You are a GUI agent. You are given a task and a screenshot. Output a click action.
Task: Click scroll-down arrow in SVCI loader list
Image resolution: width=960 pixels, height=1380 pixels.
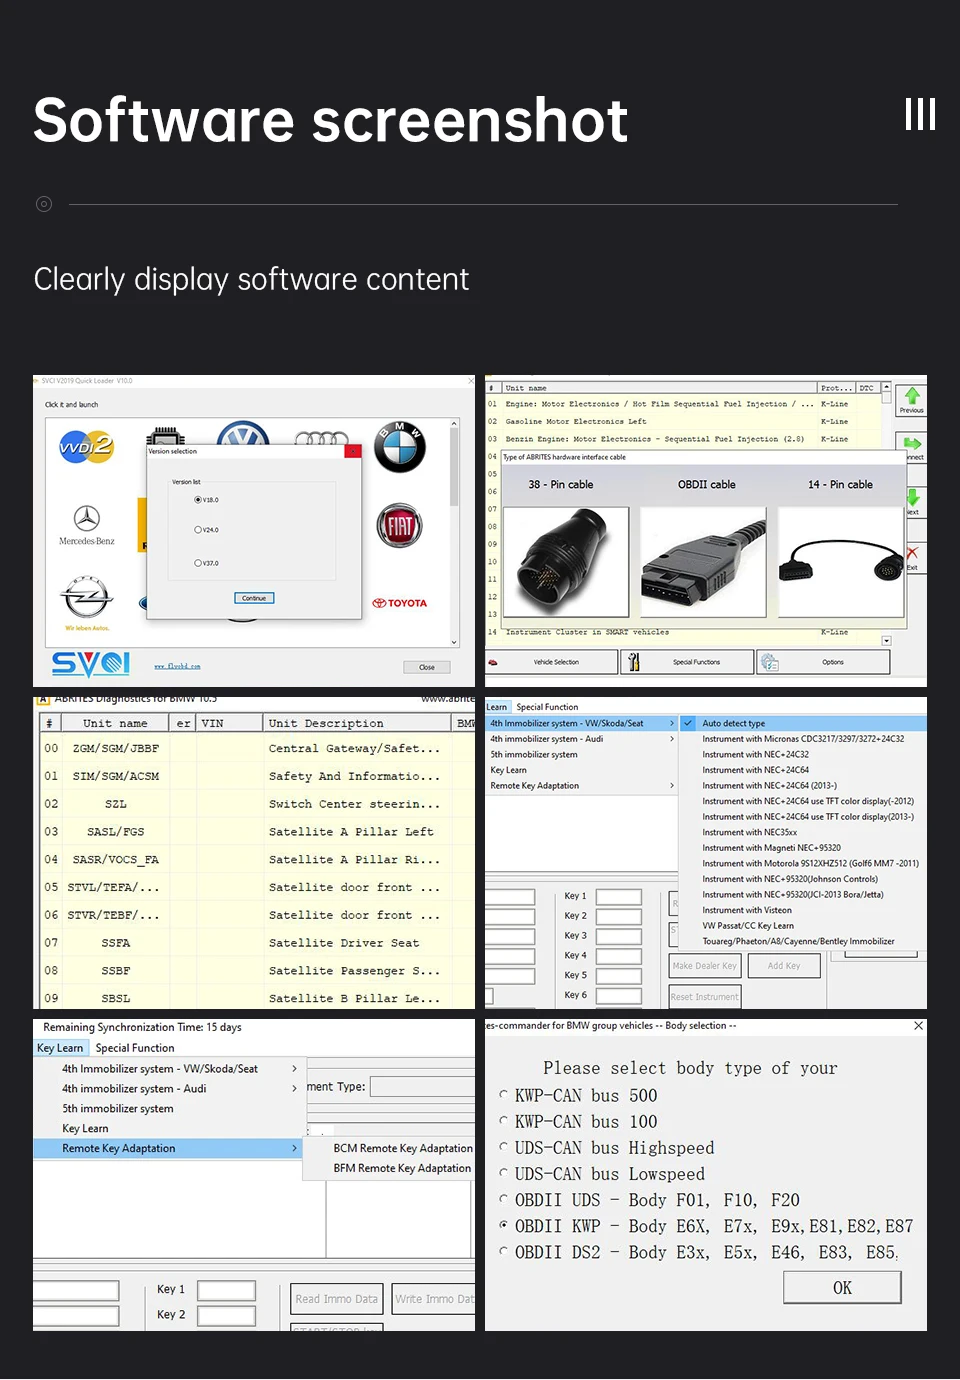click(454, 642)
